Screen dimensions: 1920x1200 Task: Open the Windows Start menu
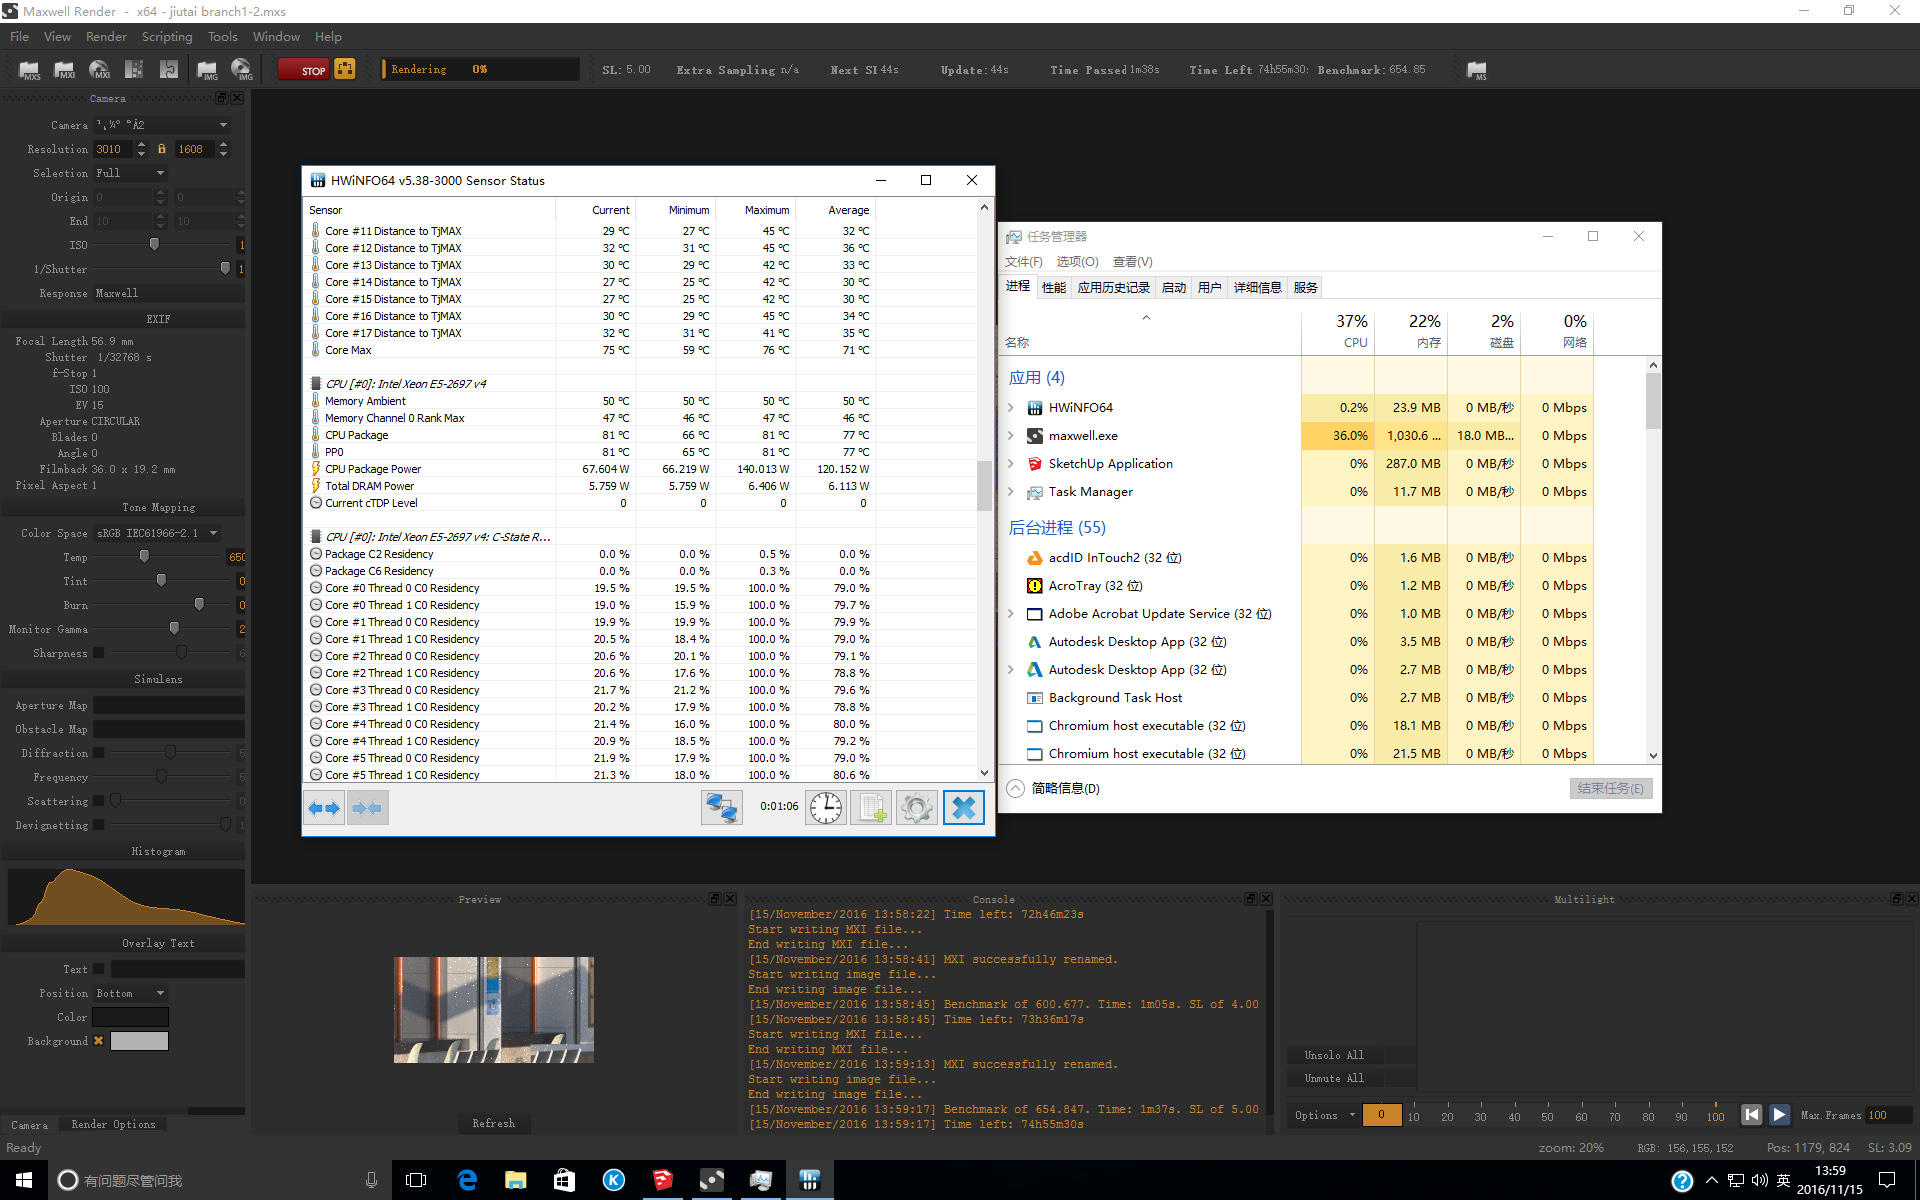point(24,1180)
